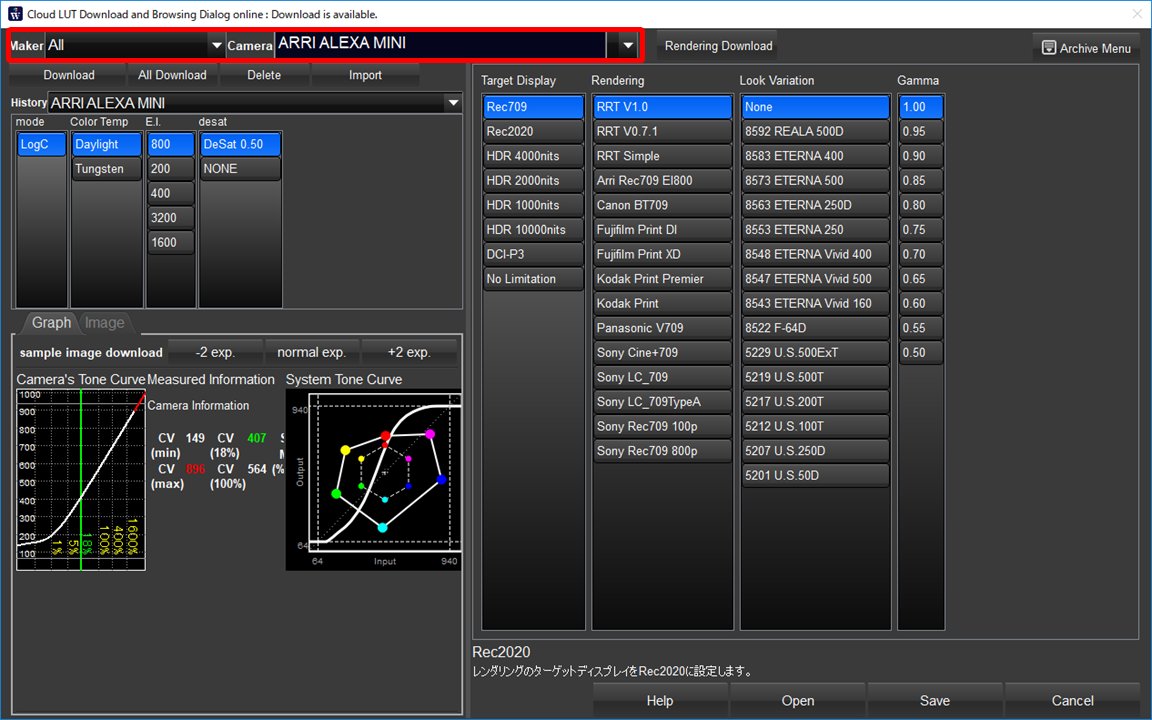Select RRT V0.7.1 rendering
1152x720 pixels.
tap(663, 132)
